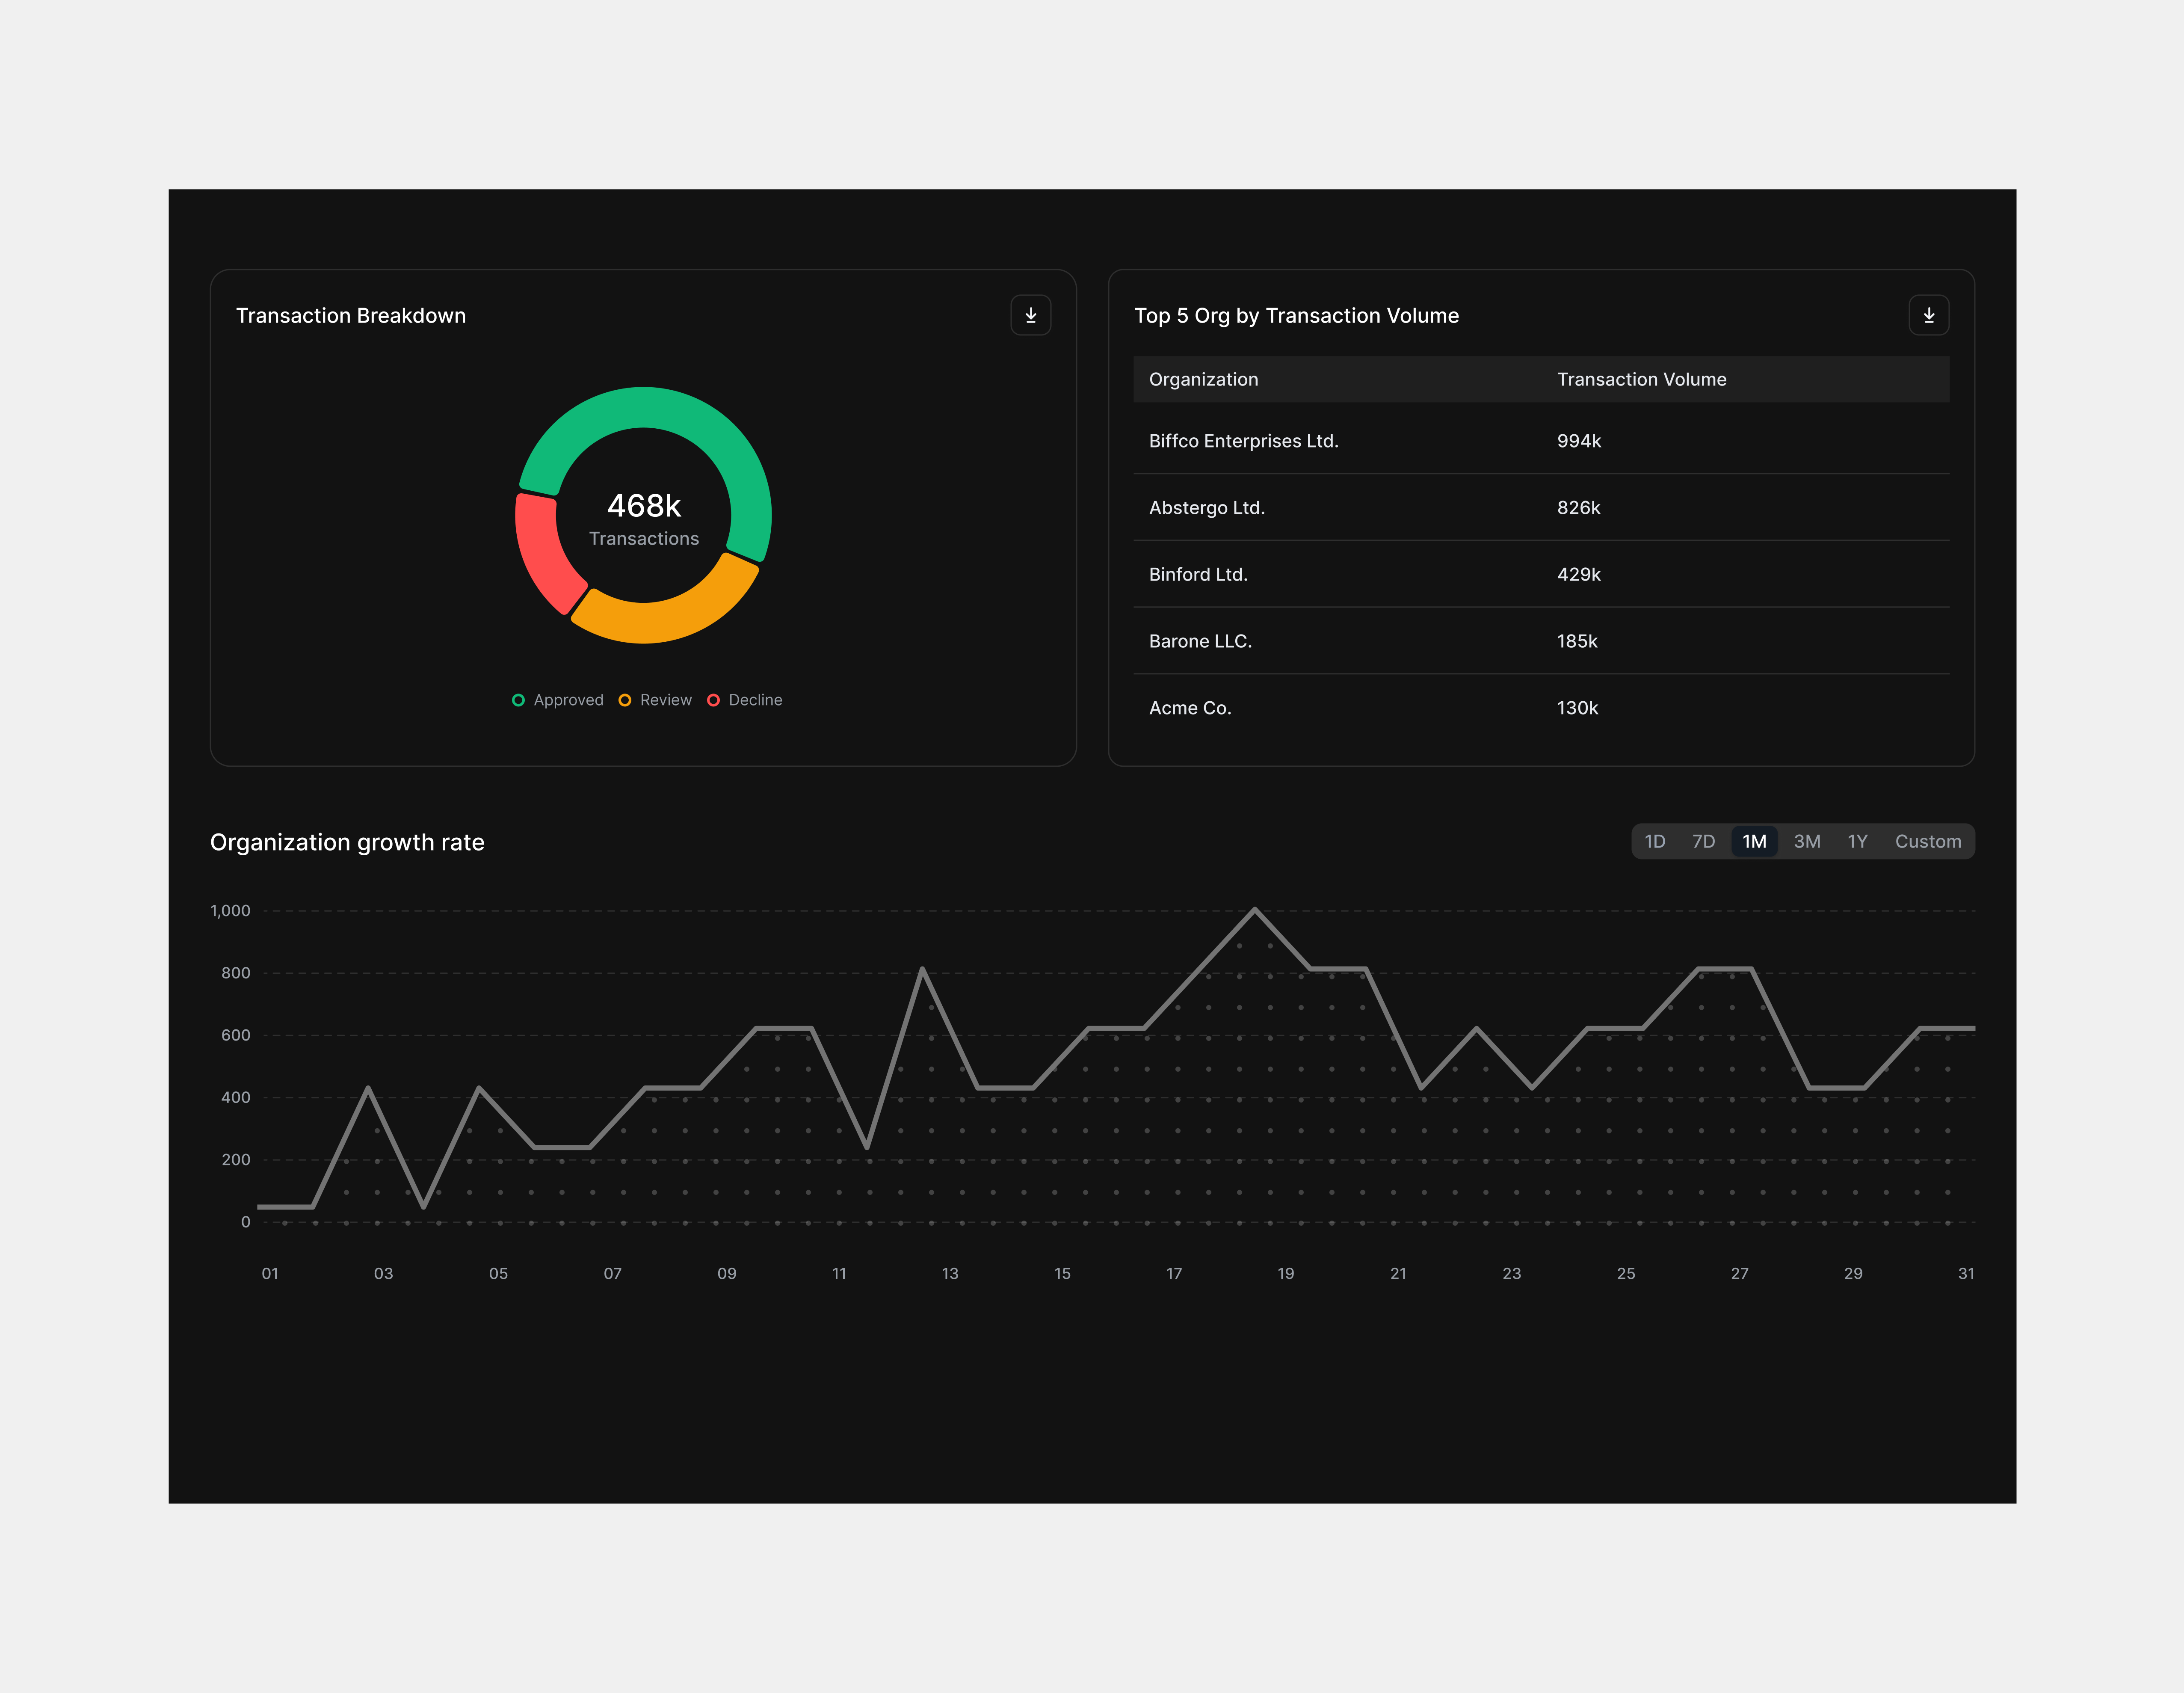Click the 185k volume value
The image size is (2184, 1693).
click(x=1577, y=641)
